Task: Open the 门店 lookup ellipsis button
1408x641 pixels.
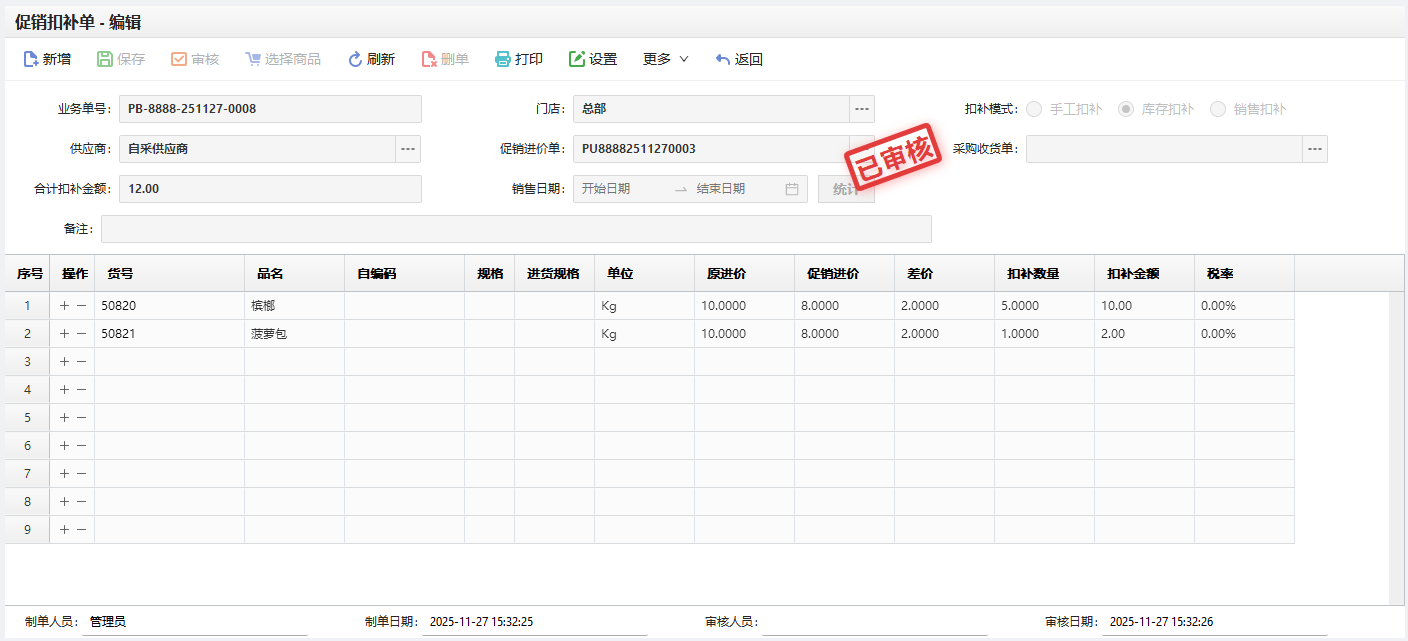Action: pos(862,109)
